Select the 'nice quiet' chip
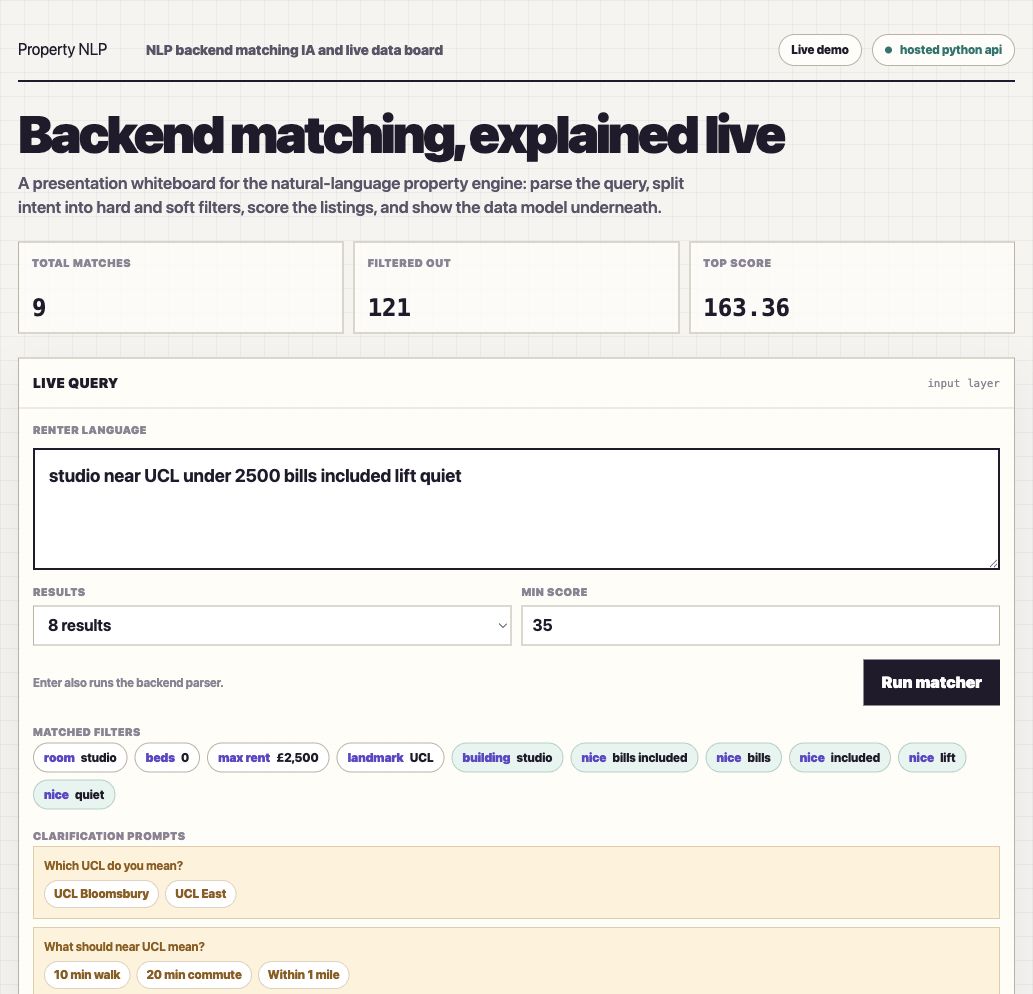 pyautogui.click(x=74, y=794)
